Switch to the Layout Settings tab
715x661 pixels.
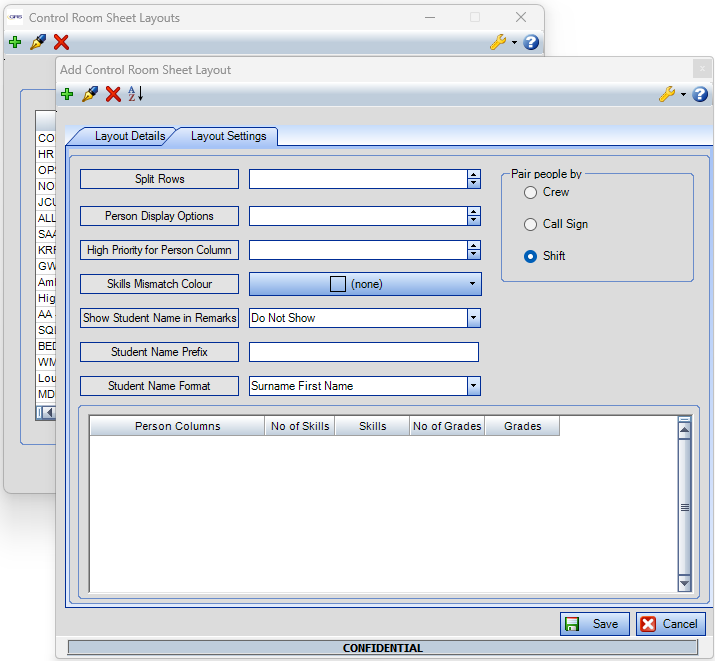pos(228,136)
